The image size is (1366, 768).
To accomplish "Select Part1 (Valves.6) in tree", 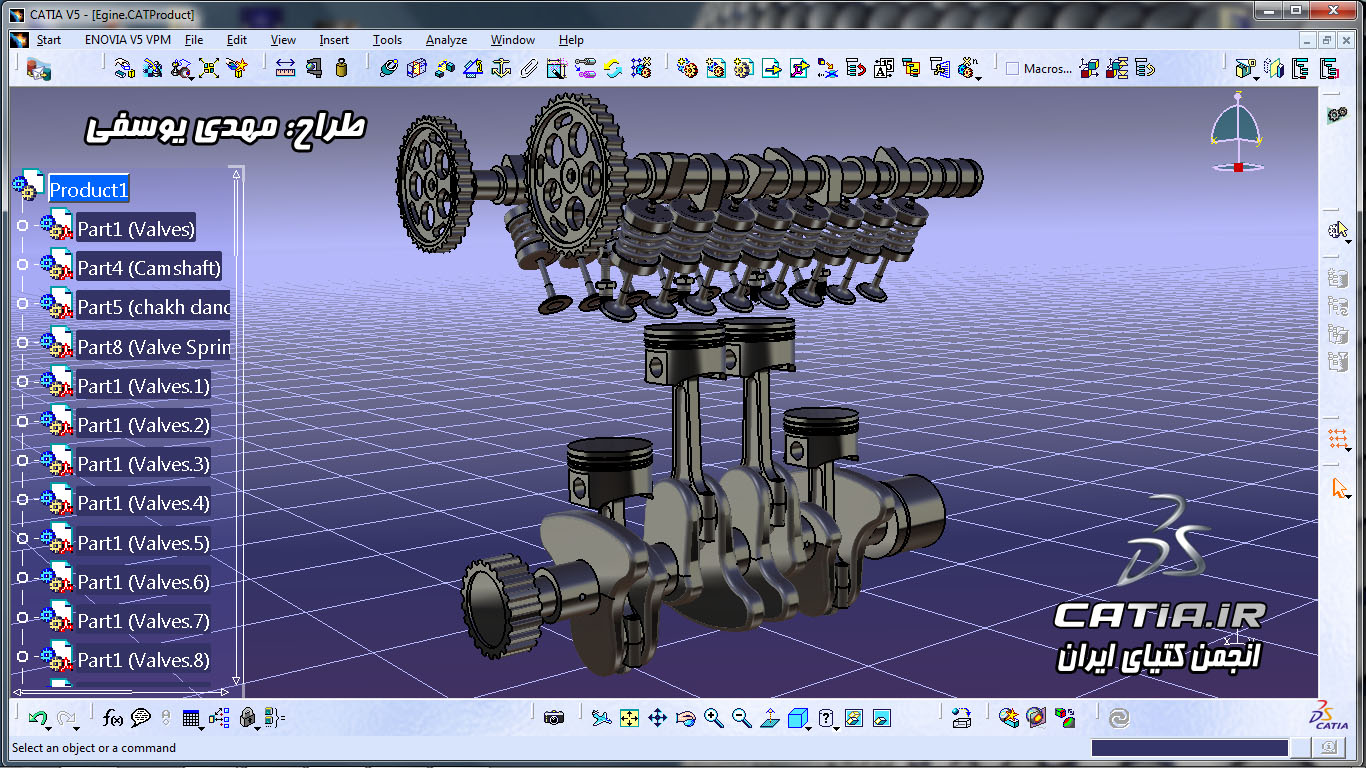I will (144, 582).
